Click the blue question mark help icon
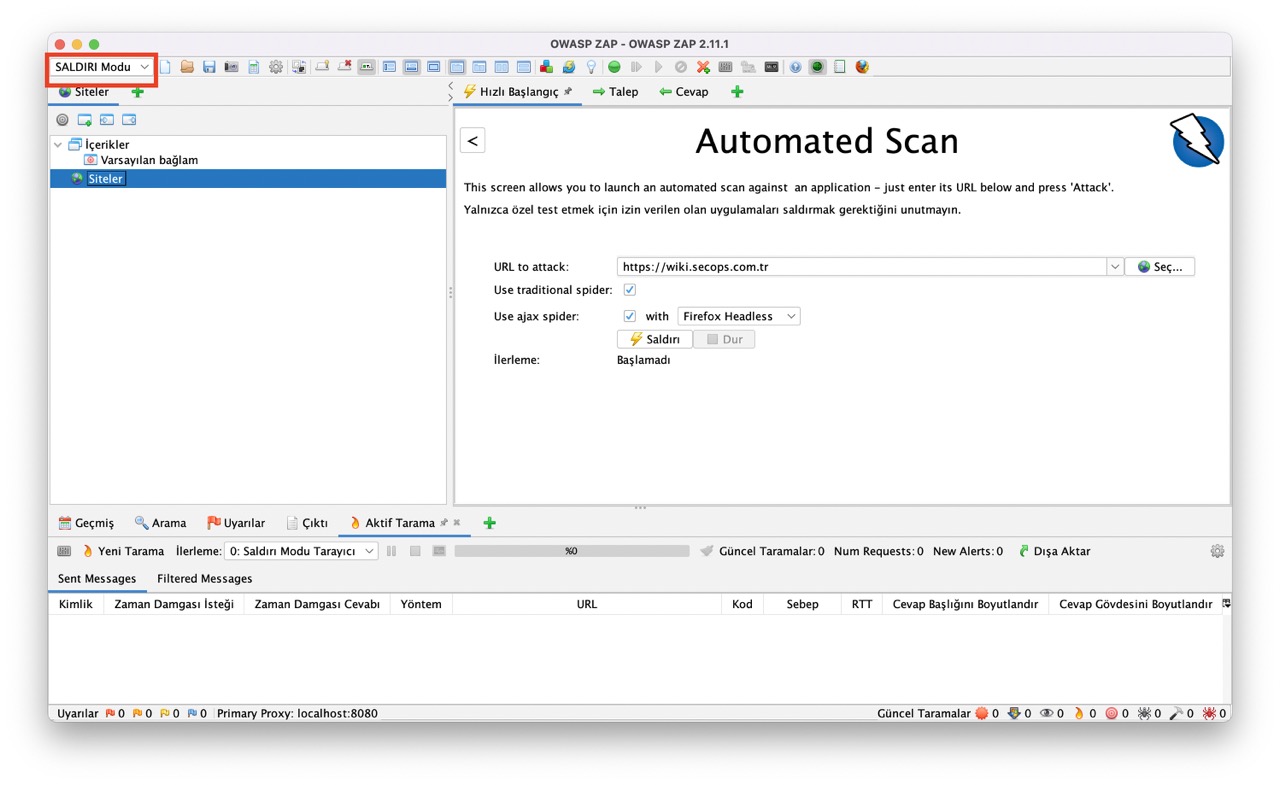The height and width of the screenshot is (785, 1280). point(795,67)
